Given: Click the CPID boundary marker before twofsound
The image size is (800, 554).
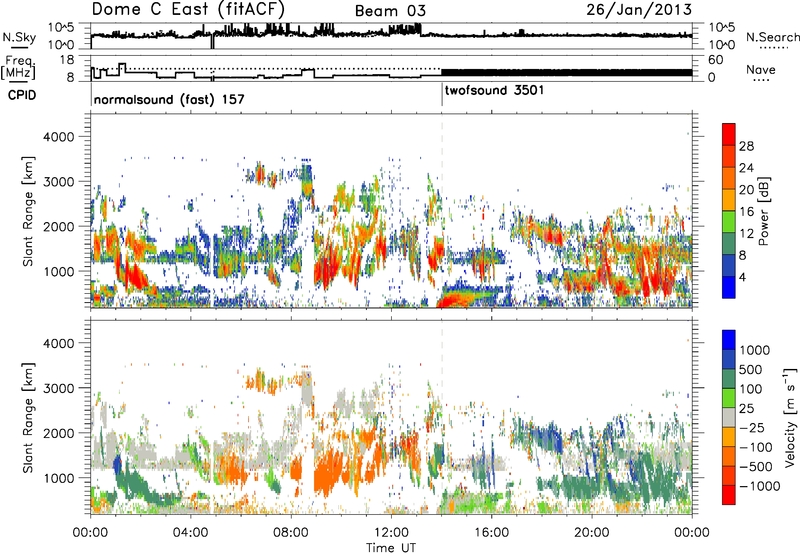Looking at the screenshot, I should (x=442, y=95).
